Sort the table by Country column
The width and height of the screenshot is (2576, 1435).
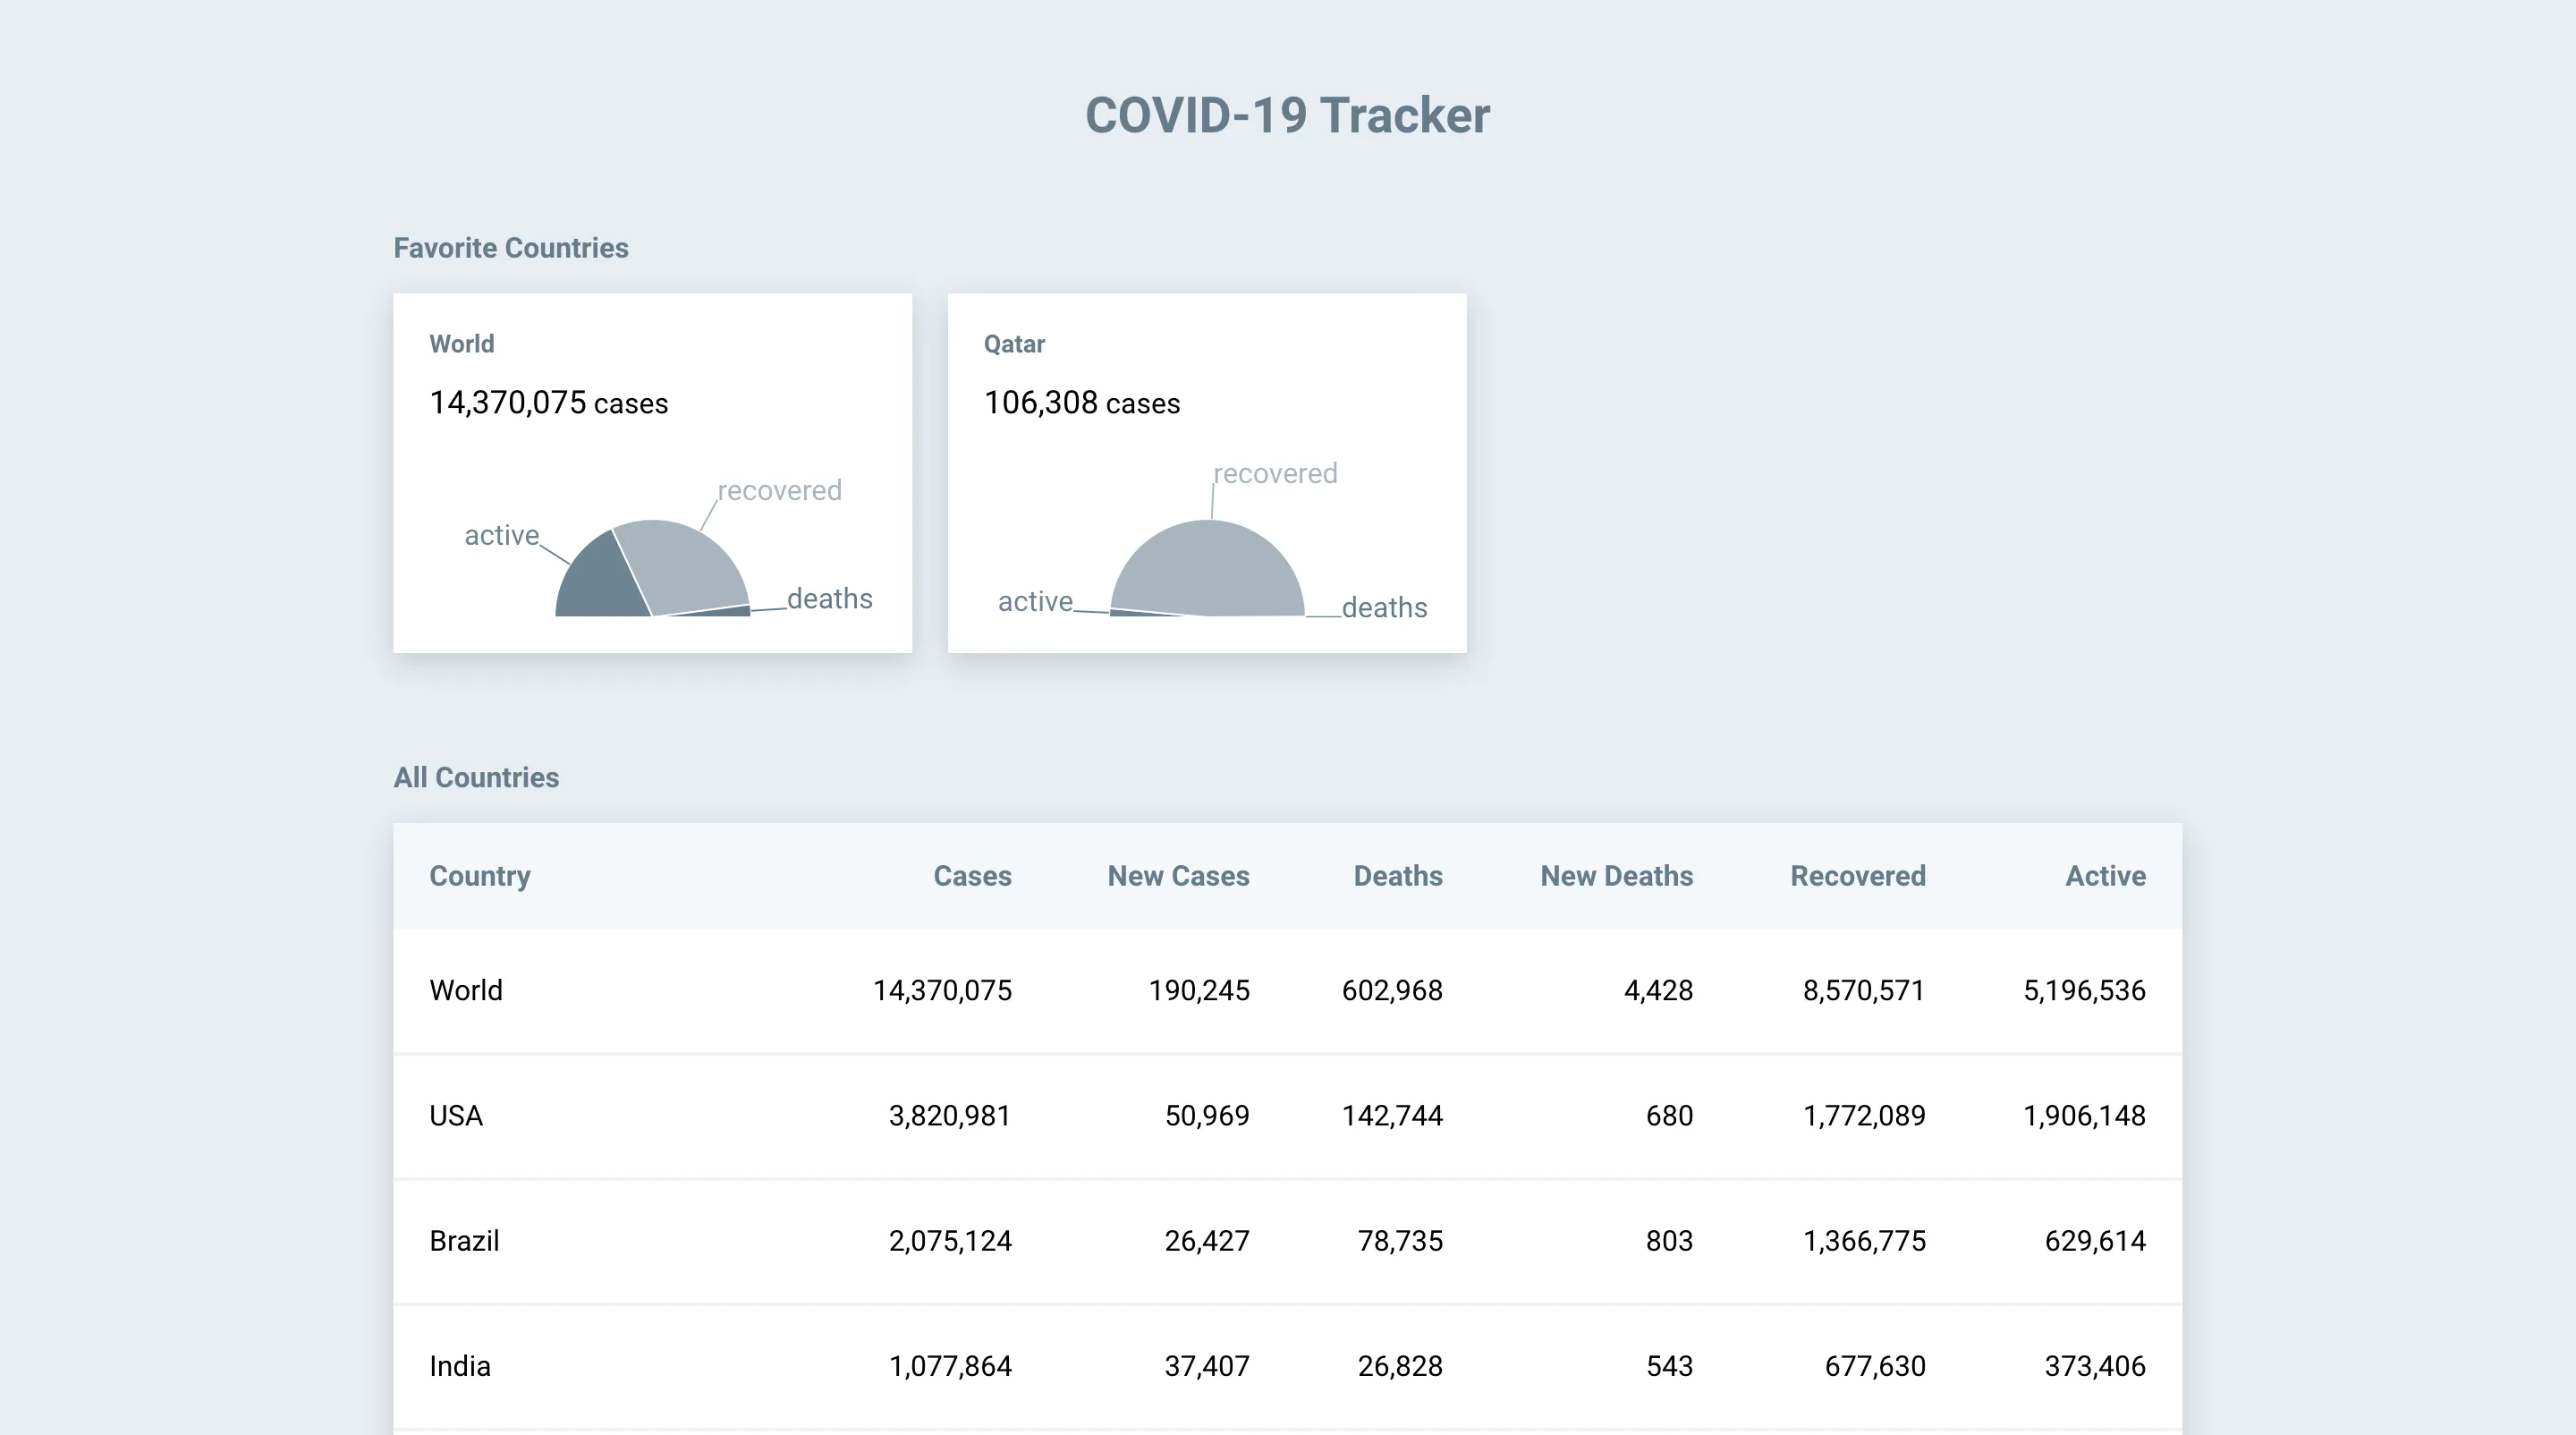click(x=480, y=876)
